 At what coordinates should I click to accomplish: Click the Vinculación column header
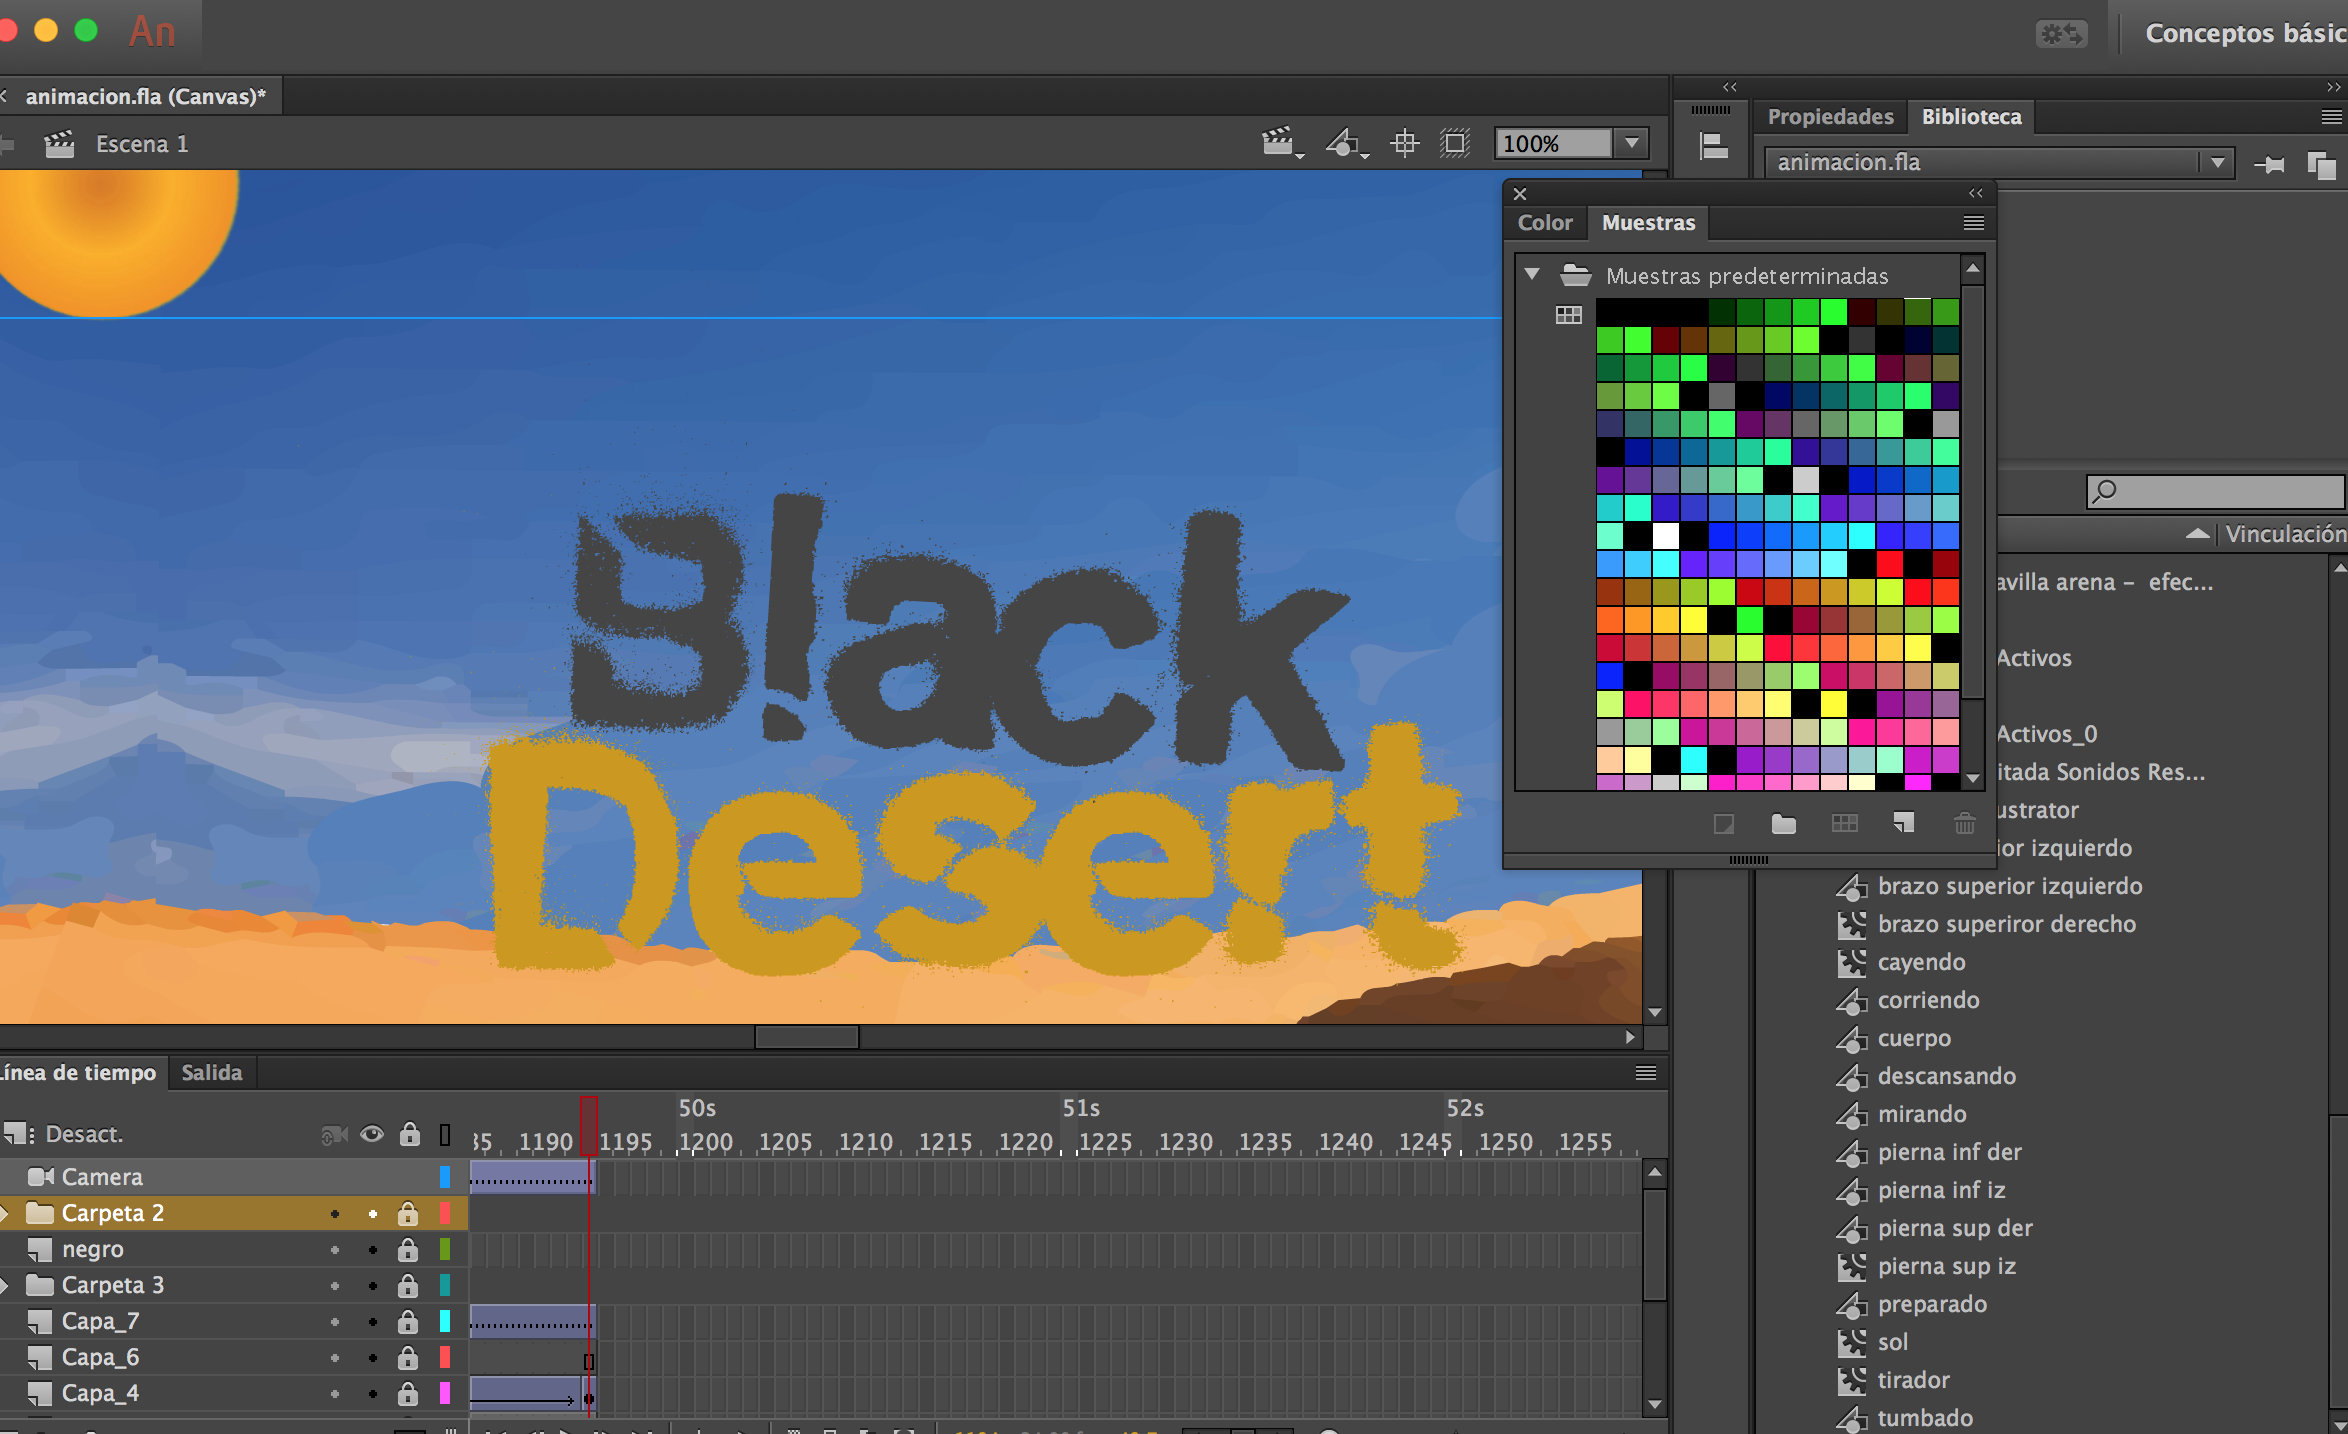(2285, 534)
